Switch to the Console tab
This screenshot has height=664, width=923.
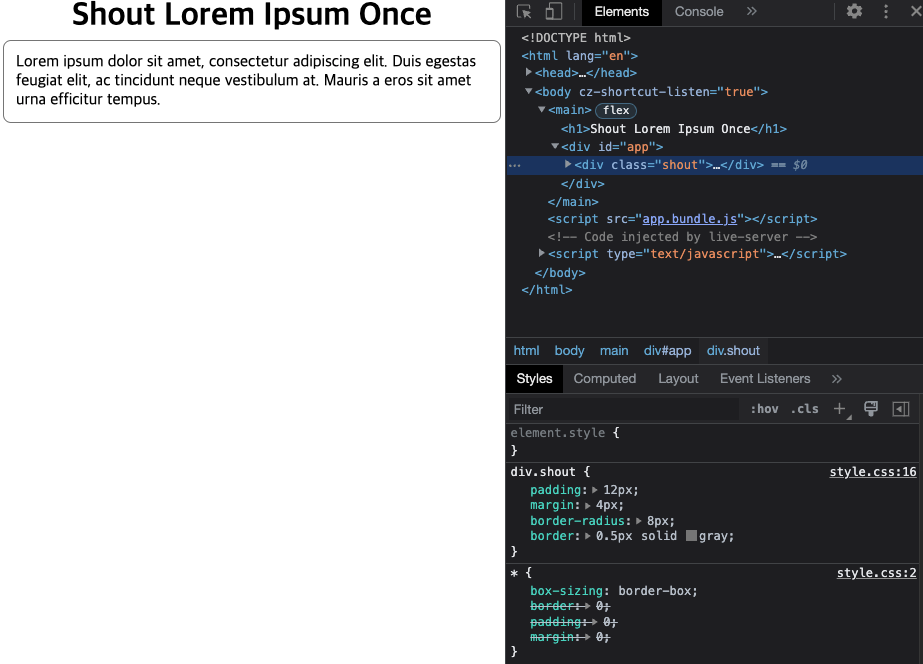pos(699,12)
